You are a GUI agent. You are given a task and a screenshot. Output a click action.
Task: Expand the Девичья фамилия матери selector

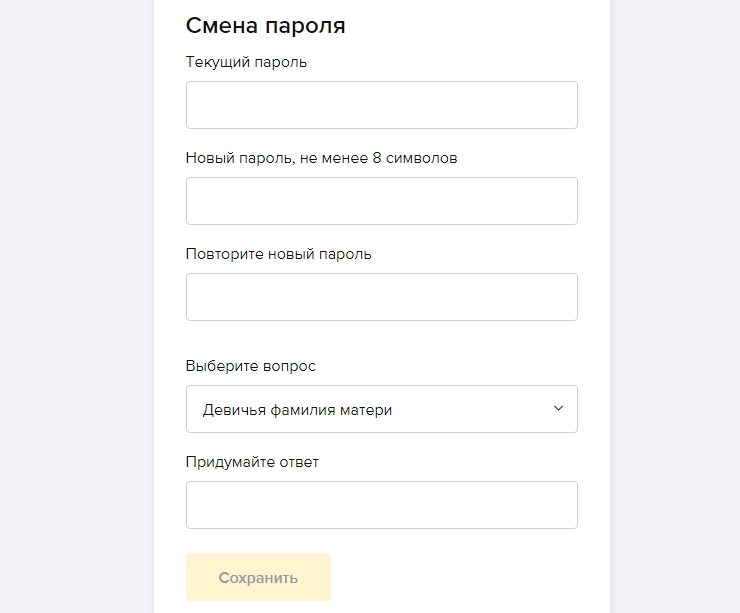pyautogui.click(x=381, y=409)
